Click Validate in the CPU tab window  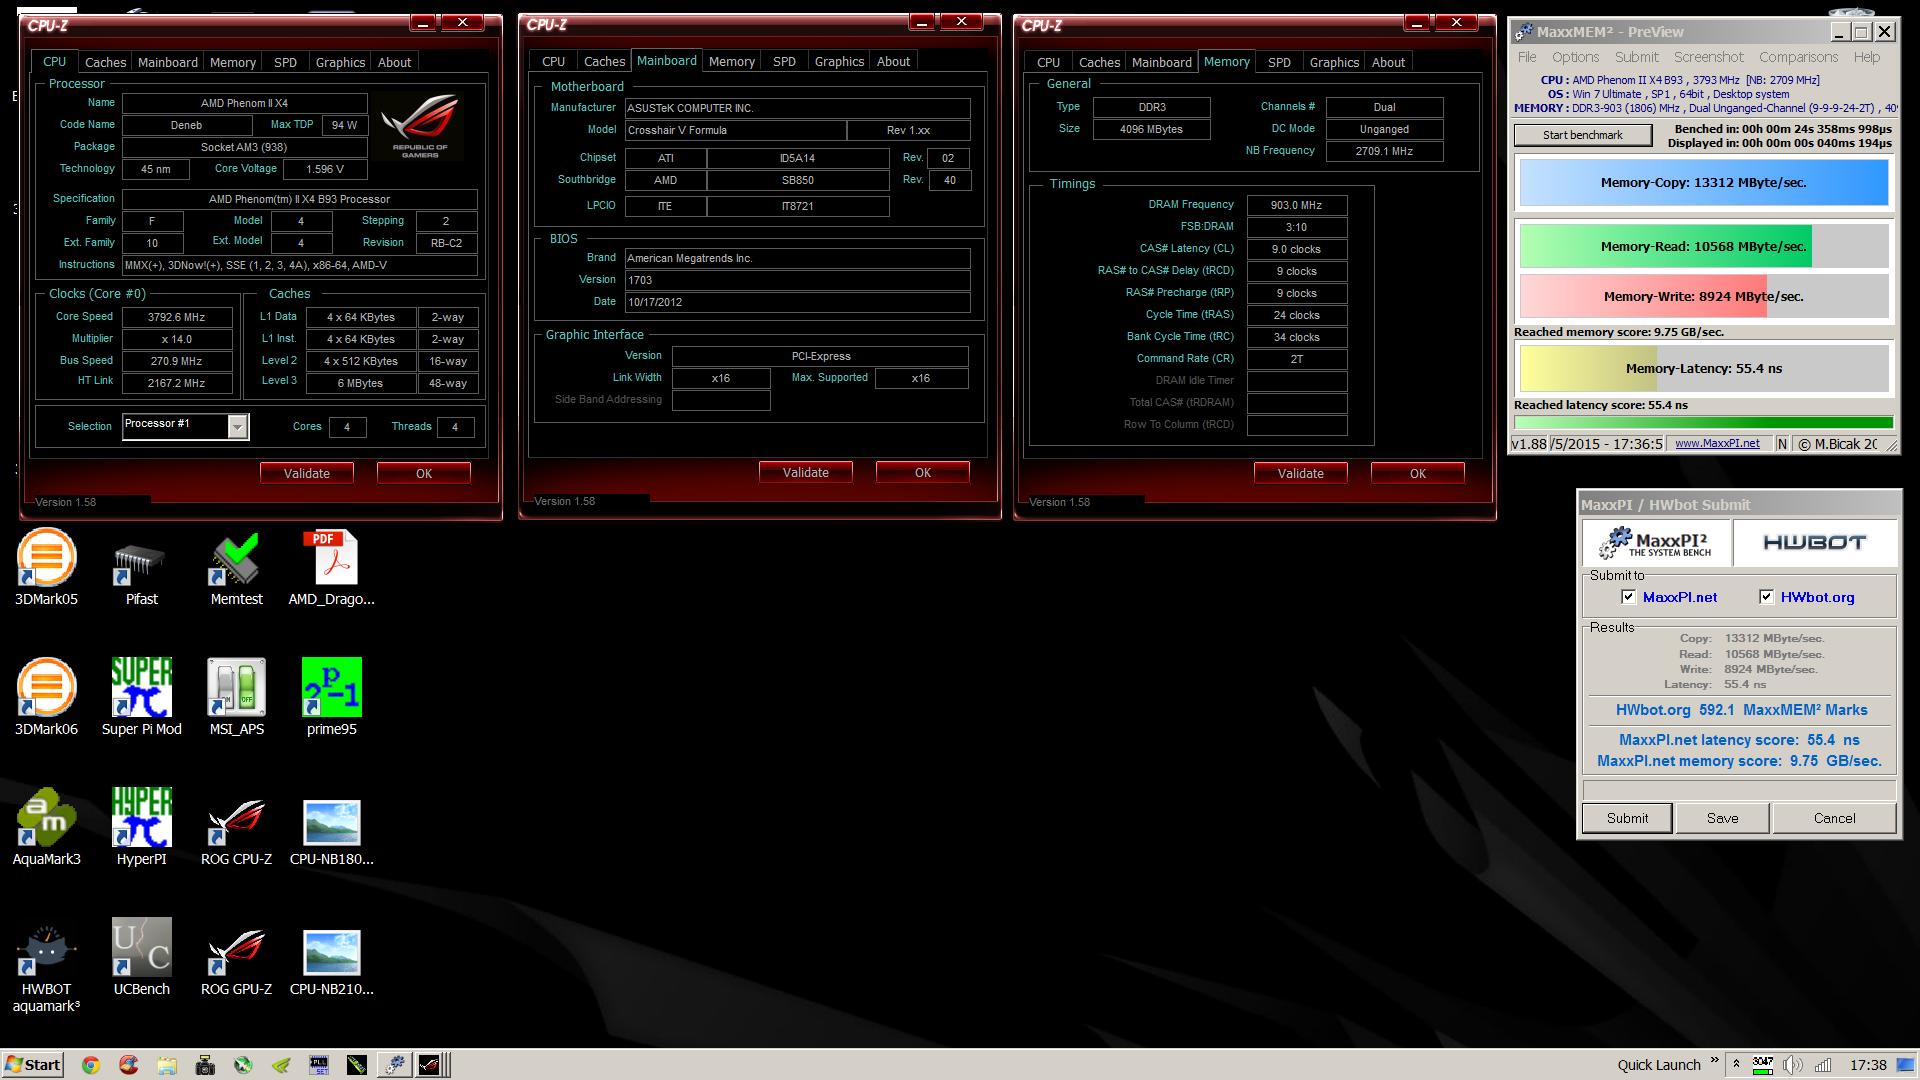(306, 473)
